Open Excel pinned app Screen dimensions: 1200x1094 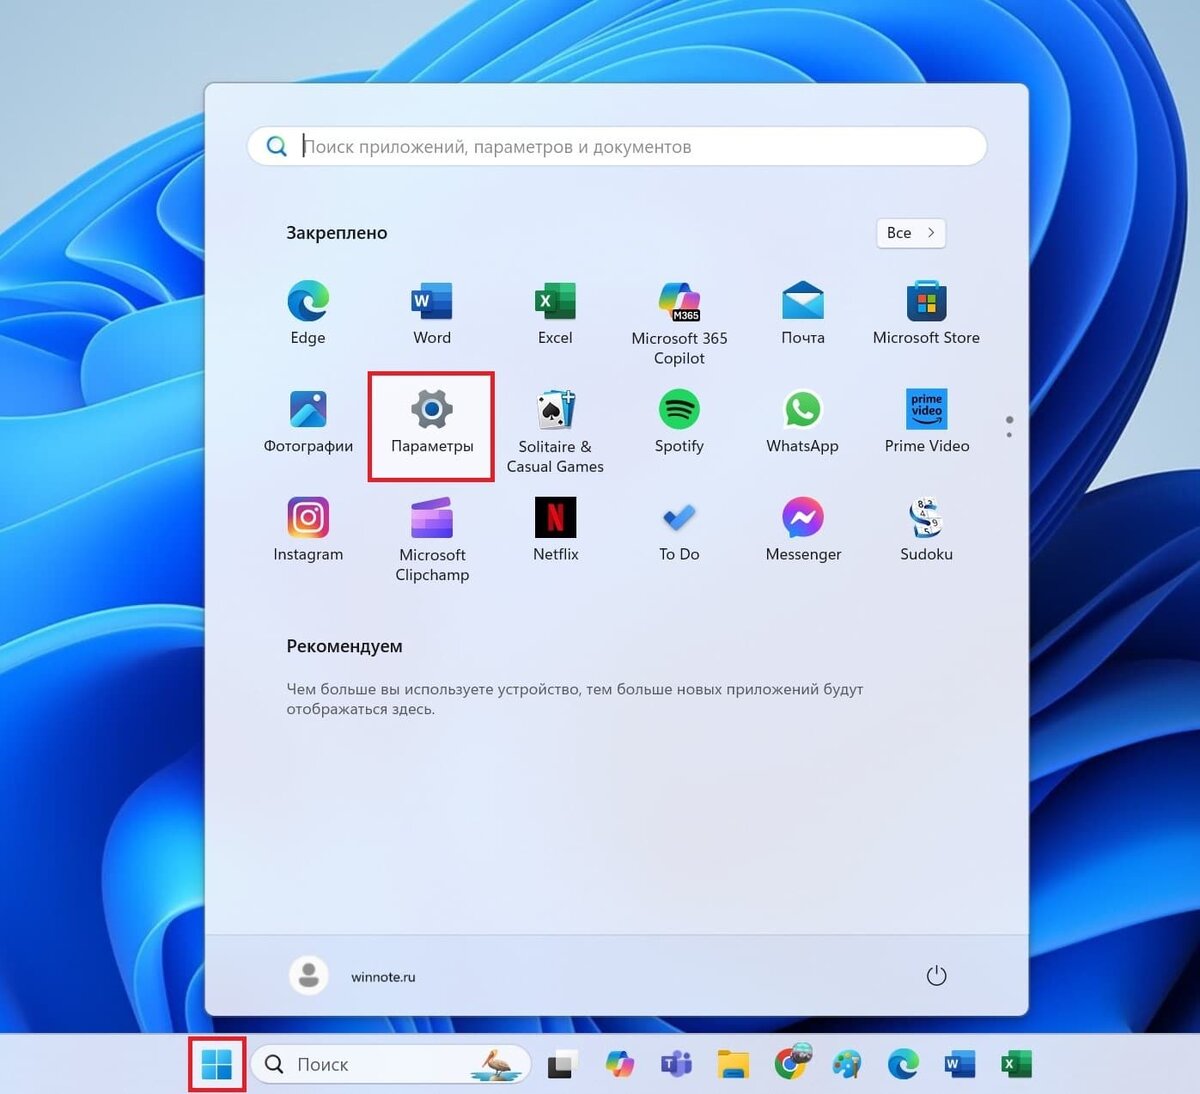point(555,313)
